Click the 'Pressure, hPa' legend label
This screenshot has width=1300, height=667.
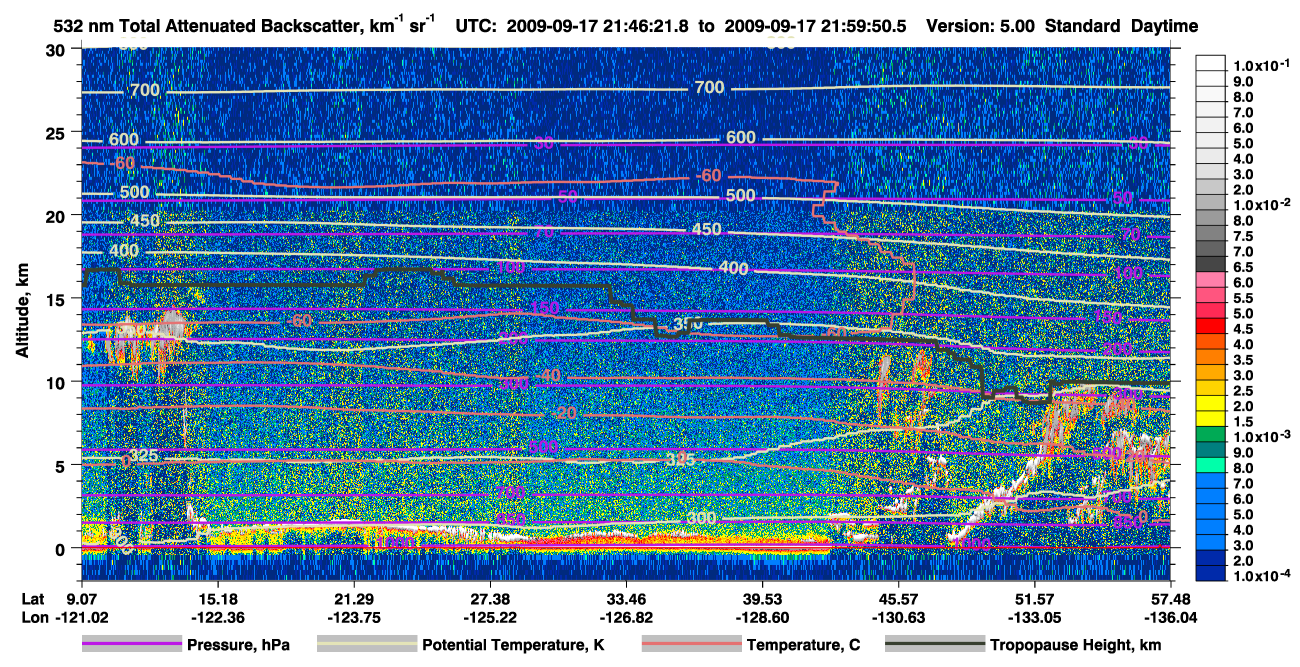[238, 646]
